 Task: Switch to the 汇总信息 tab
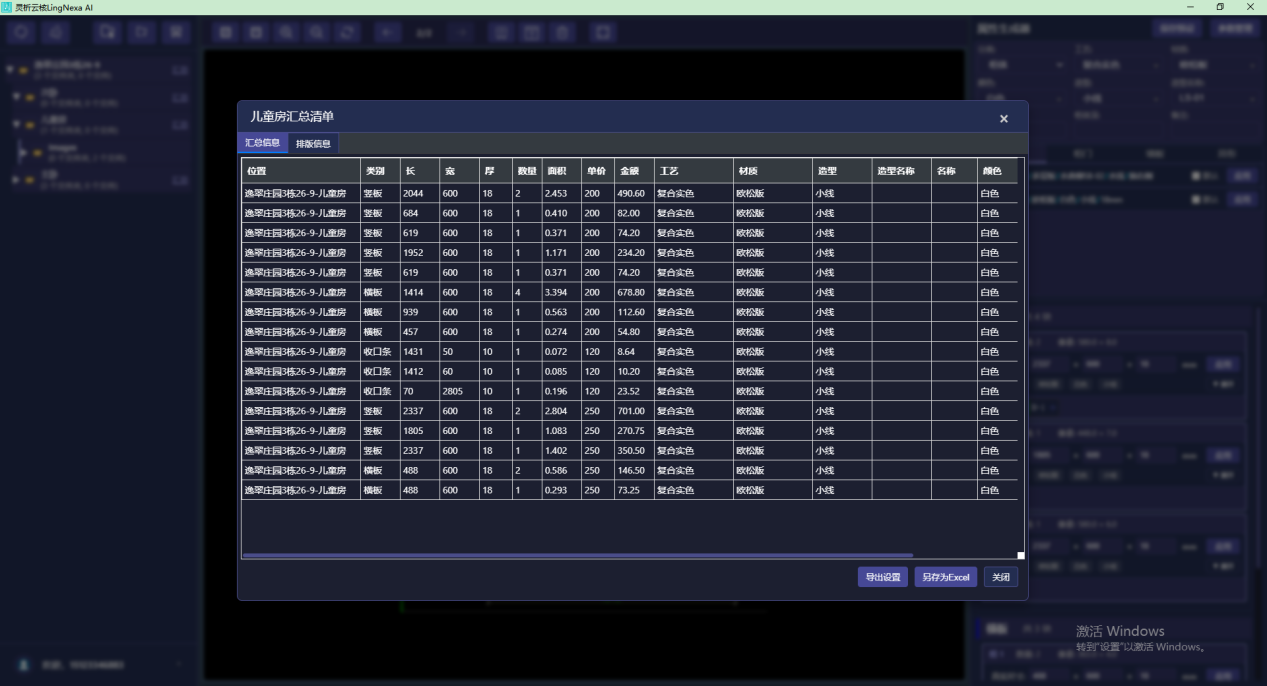click(x=263, y=143)
